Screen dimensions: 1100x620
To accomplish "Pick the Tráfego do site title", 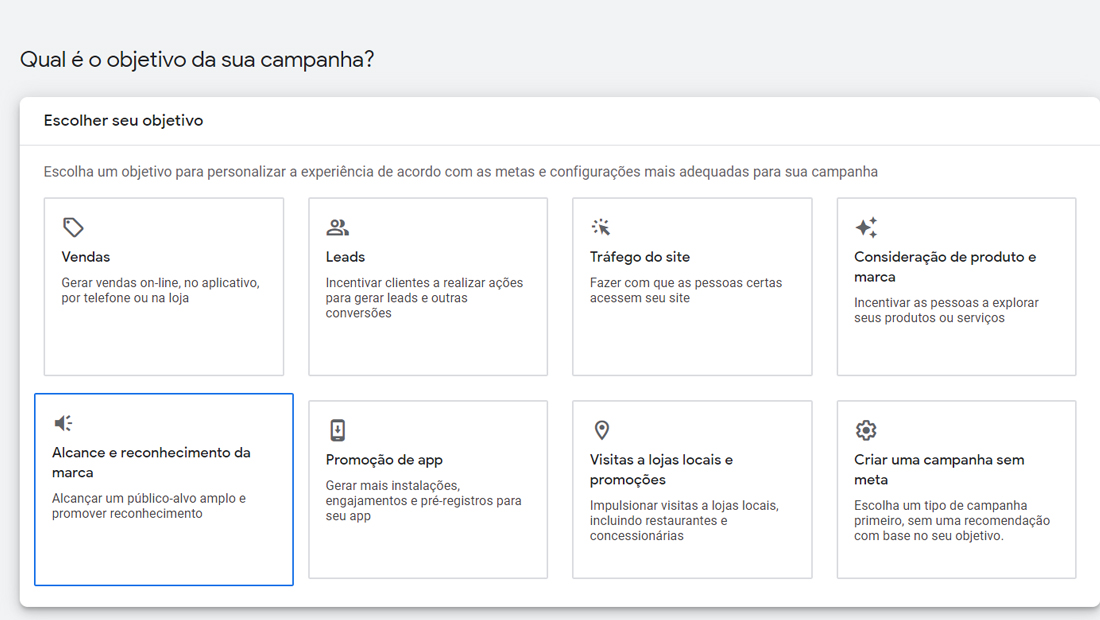I will (x=640, y=257).
